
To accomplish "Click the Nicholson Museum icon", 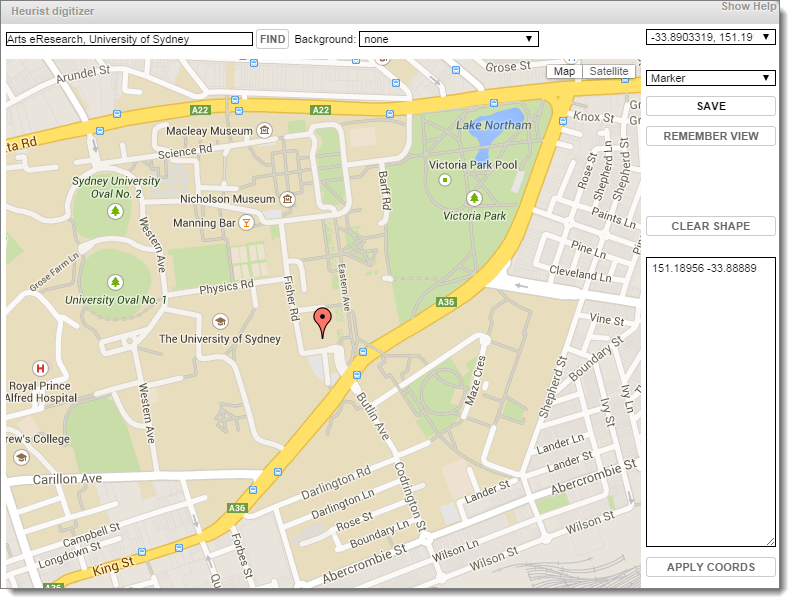I will pyautogui.click(x=287, y=199).
